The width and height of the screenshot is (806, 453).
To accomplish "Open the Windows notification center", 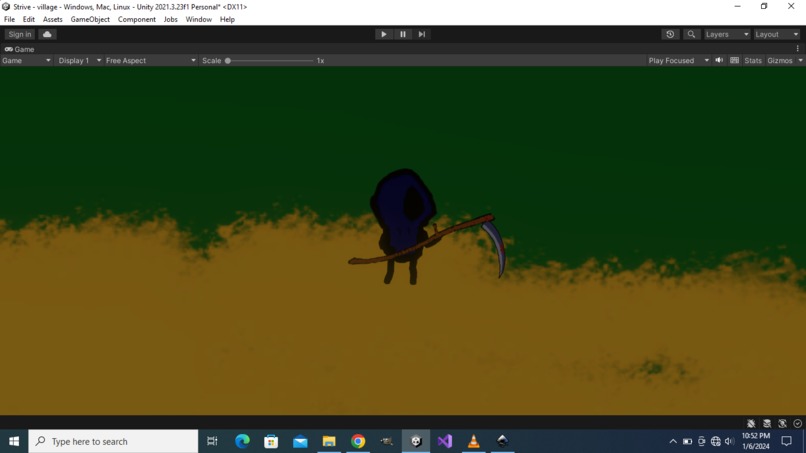I will tap(786, 441).
